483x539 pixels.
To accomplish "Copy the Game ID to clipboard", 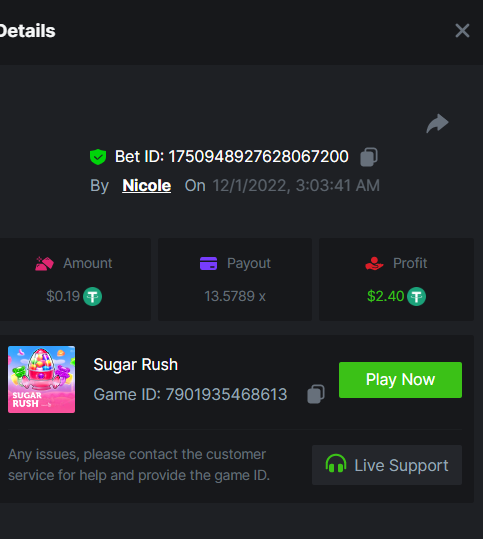I will [316, 394].
